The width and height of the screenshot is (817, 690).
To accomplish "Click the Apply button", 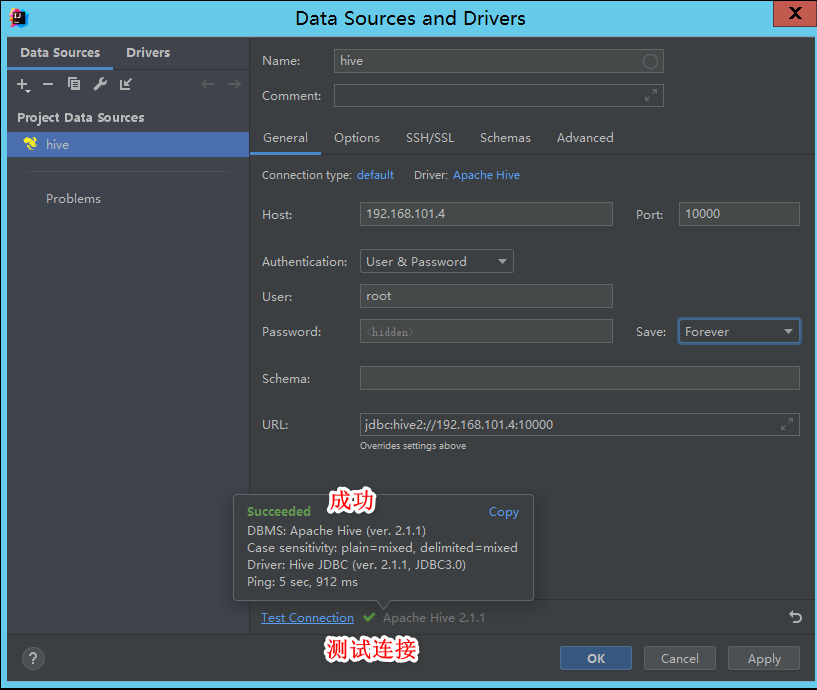I will click(764, 658).
